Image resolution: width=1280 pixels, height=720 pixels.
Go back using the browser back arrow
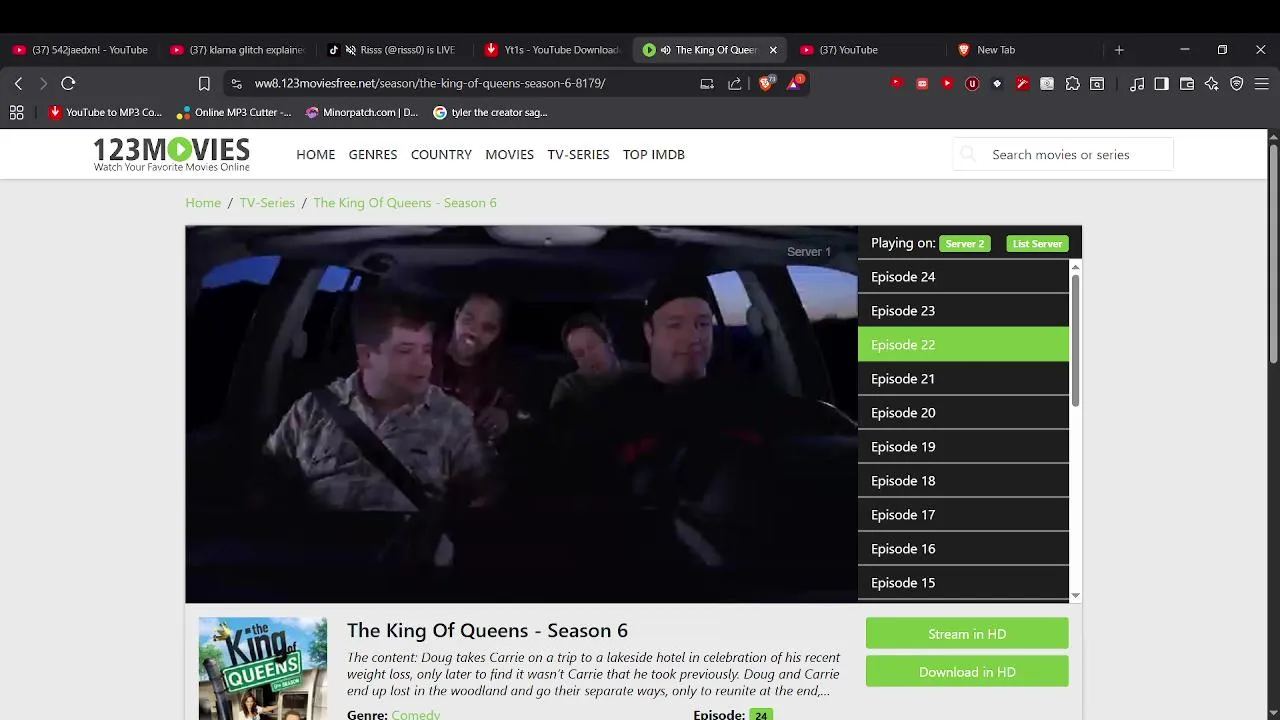click(18, 84)
